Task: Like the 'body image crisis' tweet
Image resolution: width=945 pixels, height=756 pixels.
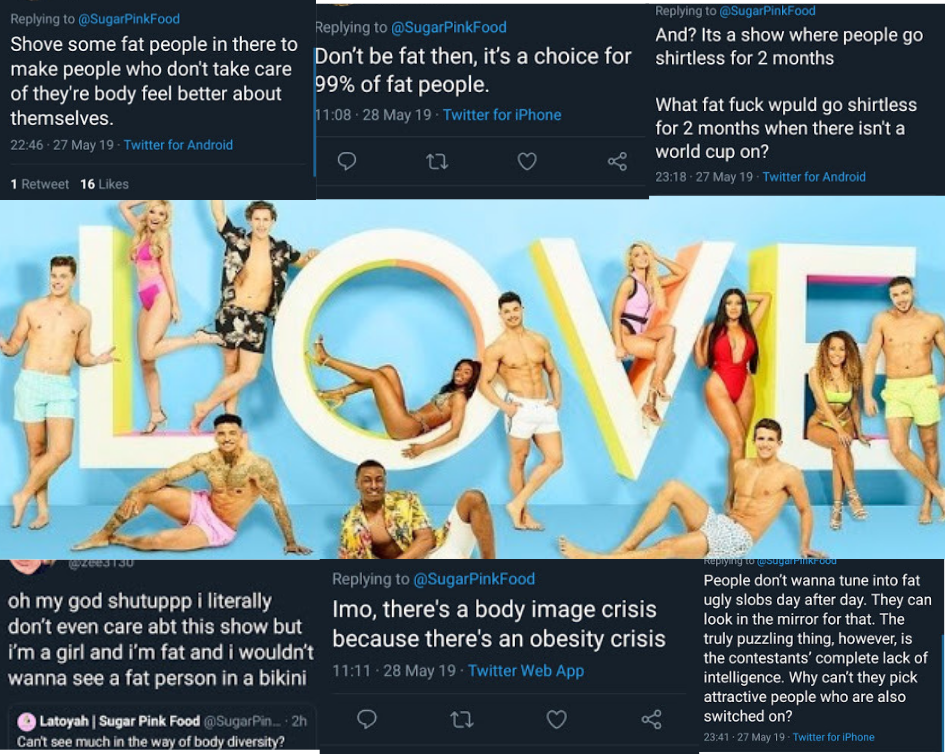Action: [x=556, y=719]
